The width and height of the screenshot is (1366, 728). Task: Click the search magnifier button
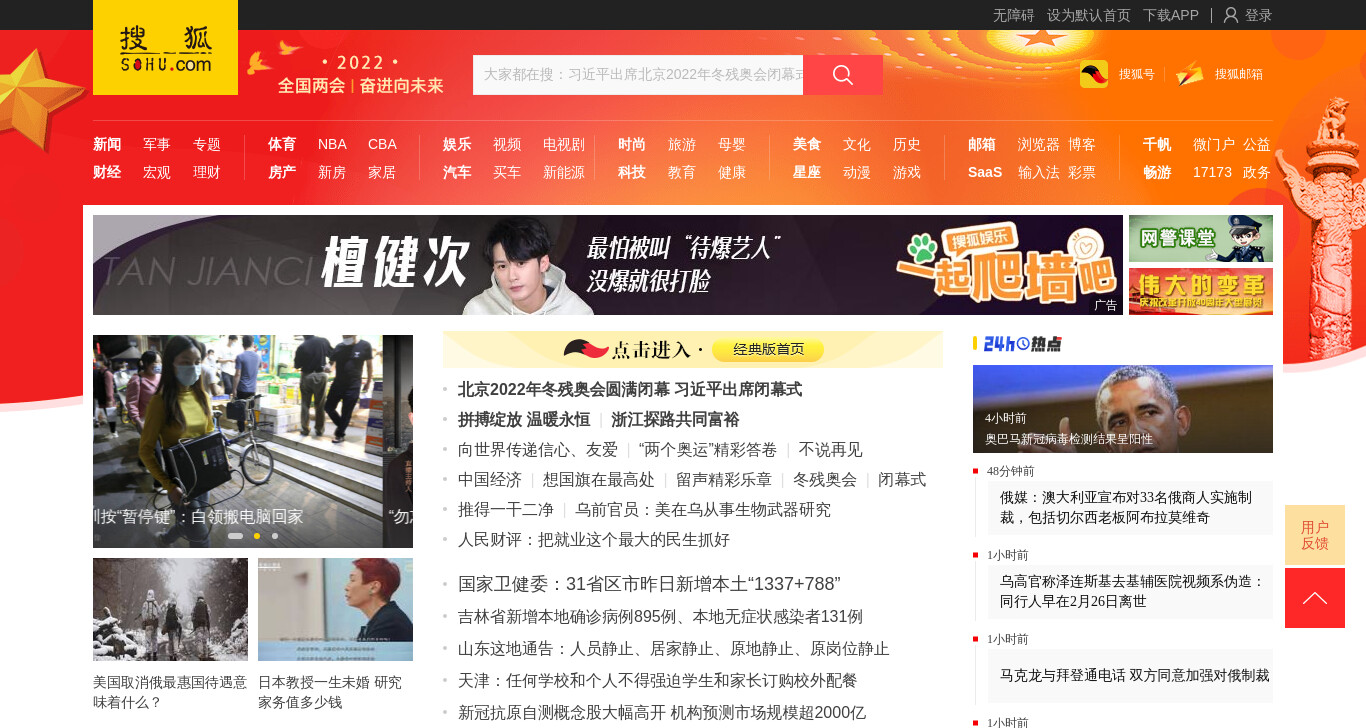[x=843, y=75]
